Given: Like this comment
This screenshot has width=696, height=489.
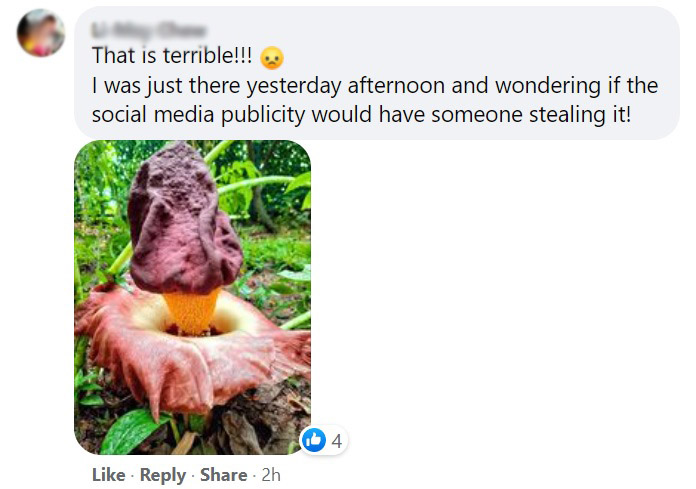Looking at the screenshot, I should pyautogui.click(x=108, y=475).
